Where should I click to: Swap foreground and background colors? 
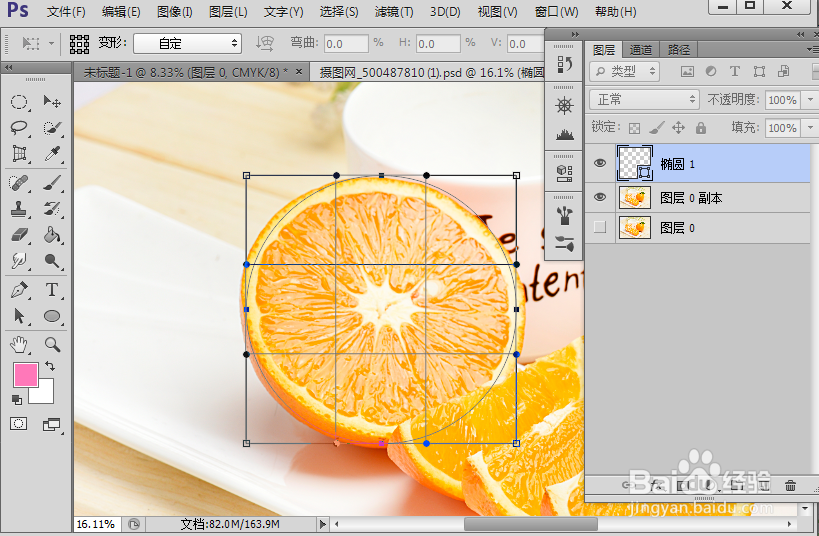point(50,366)
